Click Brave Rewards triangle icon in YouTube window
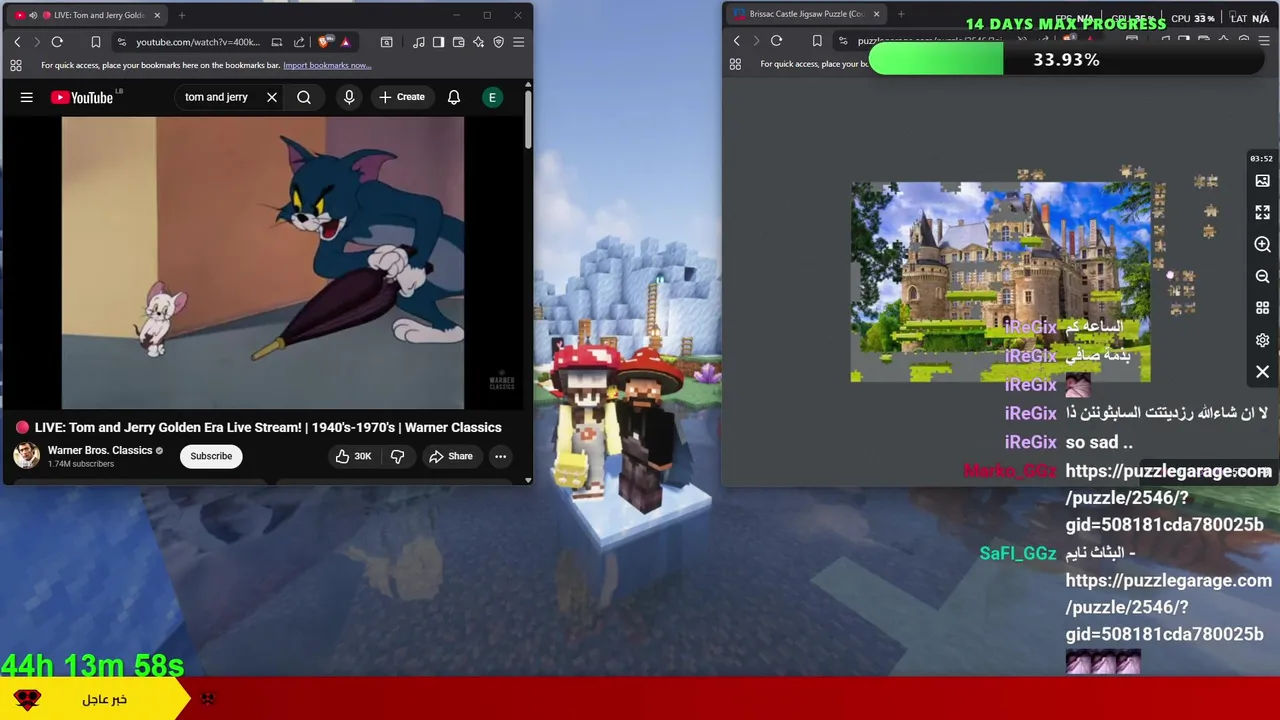 345,42
